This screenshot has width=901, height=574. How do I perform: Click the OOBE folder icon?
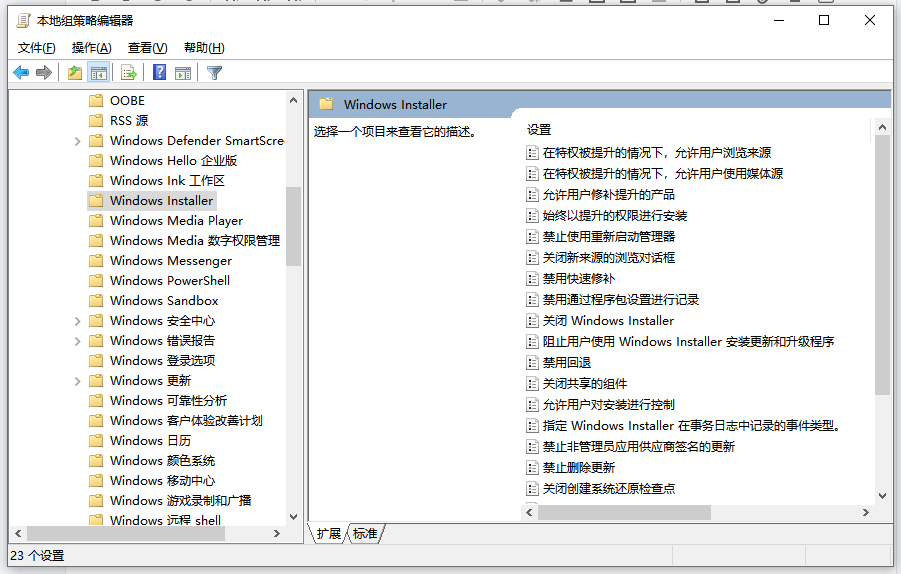click(96, 101)
